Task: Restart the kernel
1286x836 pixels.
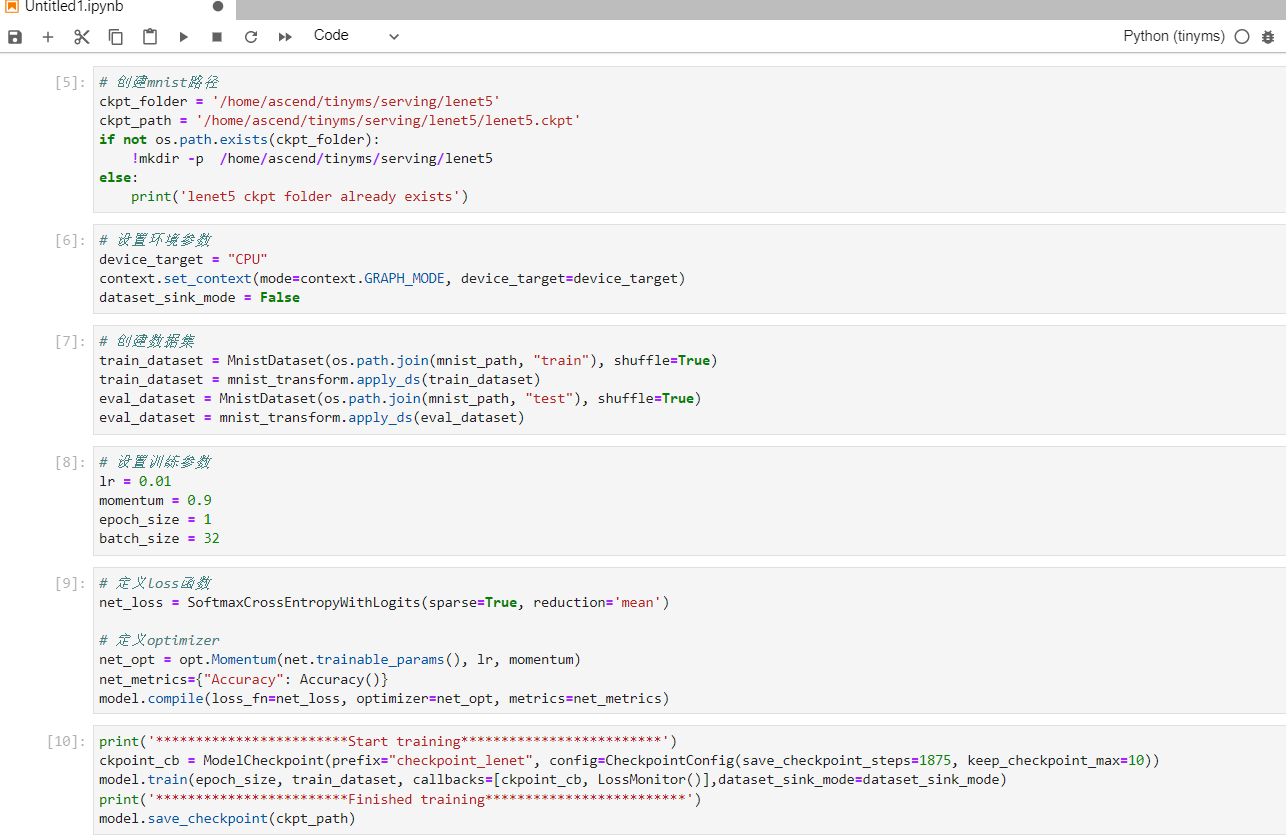Action: [251, 37]
